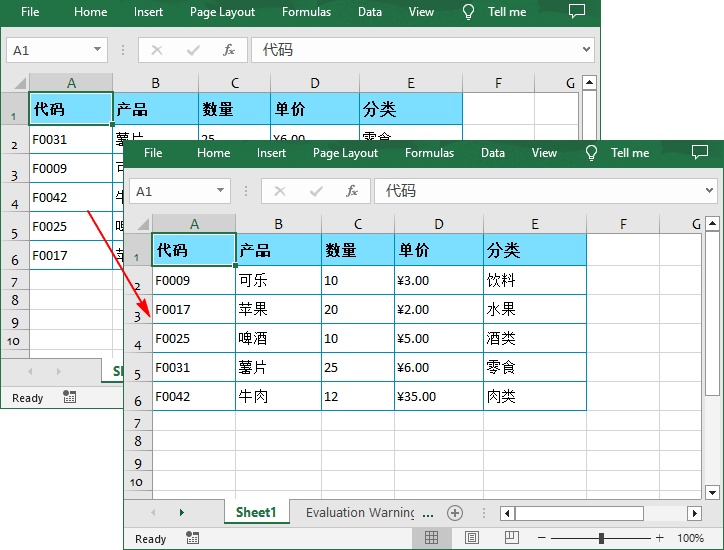724x550 pixels.
Task: Click the zoom slider handle in status bar
Action: pos(601,538)
